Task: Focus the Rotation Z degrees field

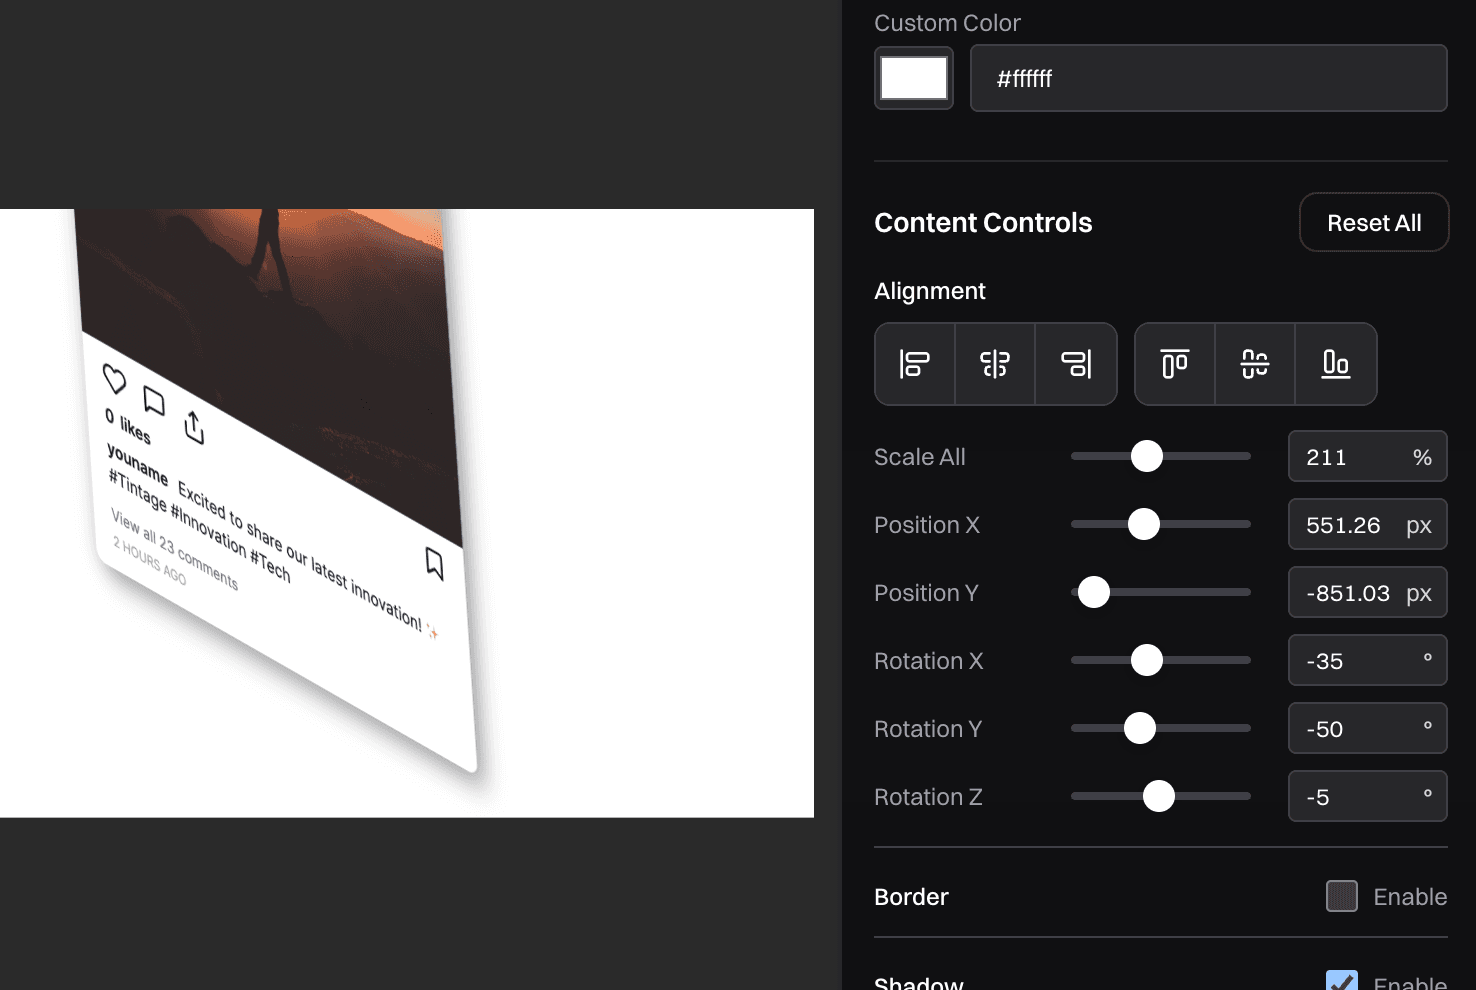Action: [1357, 797]
